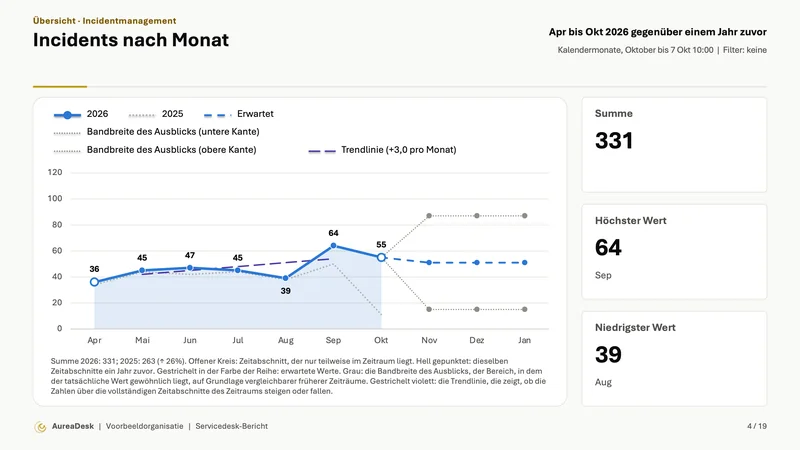
Task: Click the expected Nov point on the dashed line
Action: (429, 262)
